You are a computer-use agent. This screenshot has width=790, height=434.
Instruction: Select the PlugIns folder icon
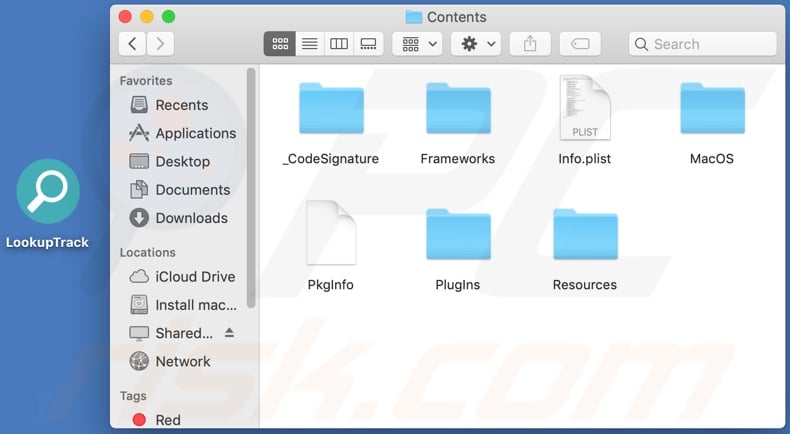pyautogui.click(x=458, y=234)
